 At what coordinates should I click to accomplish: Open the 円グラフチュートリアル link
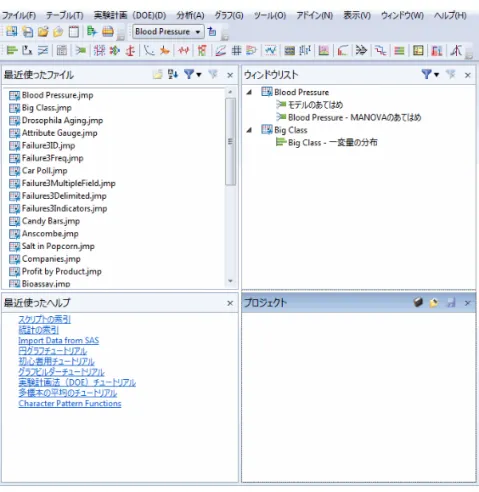tap(53, 351)
